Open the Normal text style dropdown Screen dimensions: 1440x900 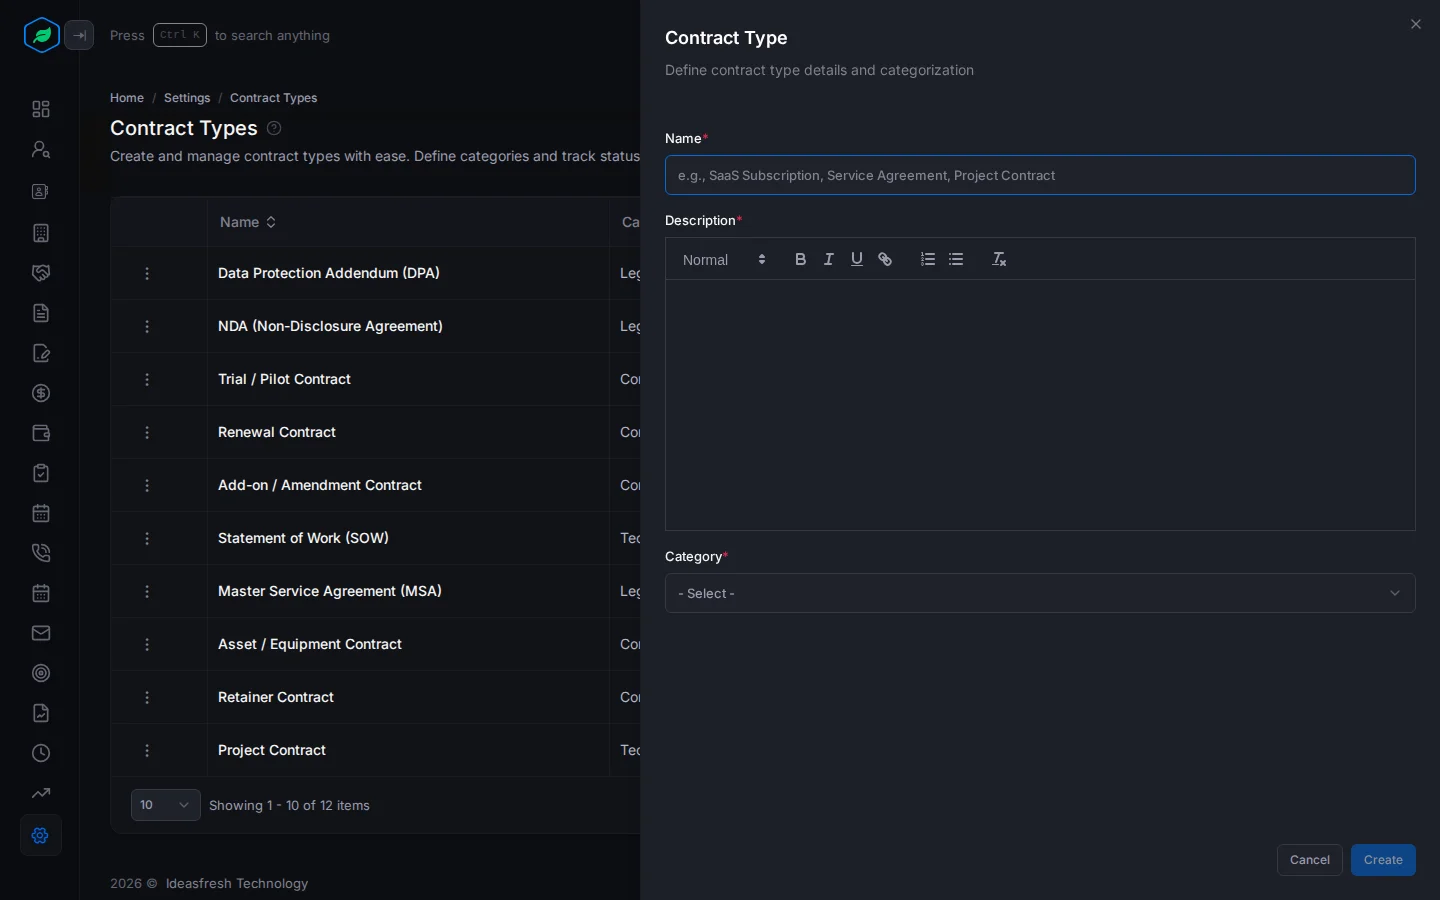coord(724,259)
